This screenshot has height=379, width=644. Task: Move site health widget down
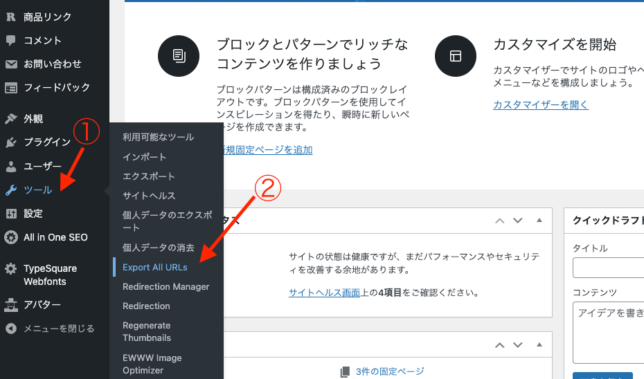518,221
